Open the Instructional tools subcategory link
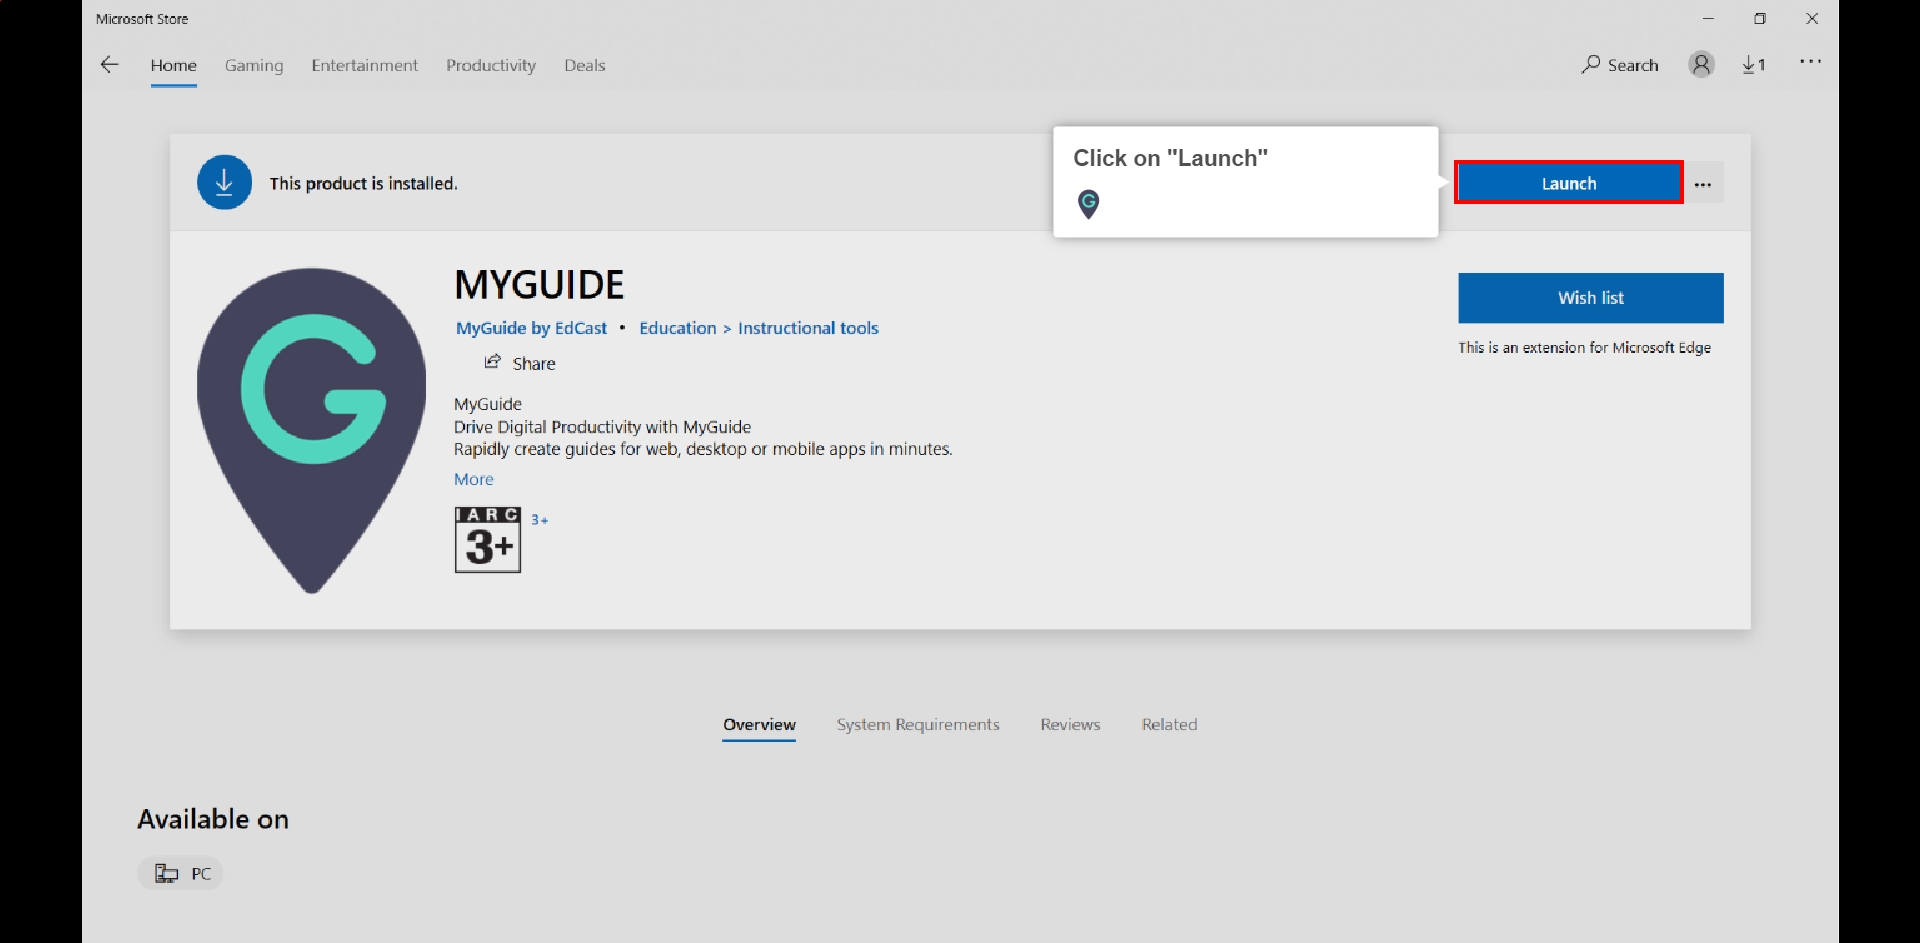 (808, 328)
